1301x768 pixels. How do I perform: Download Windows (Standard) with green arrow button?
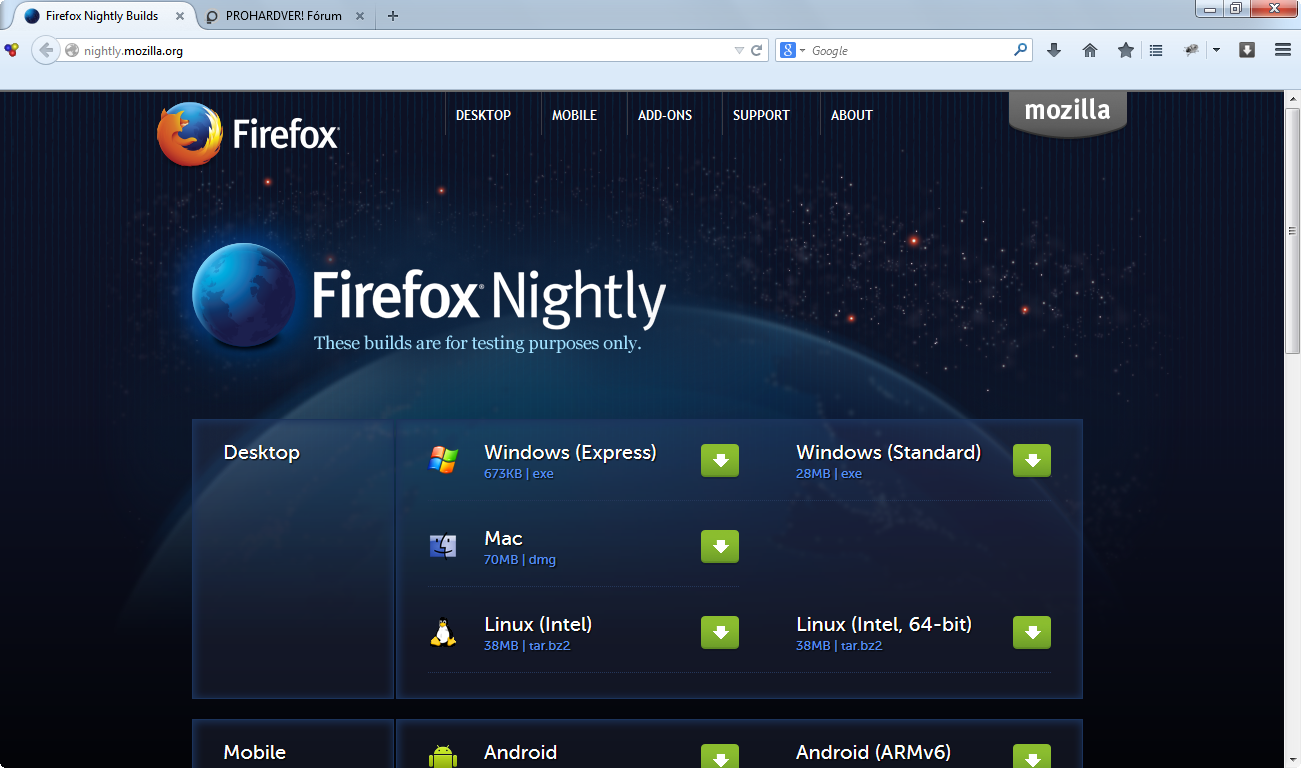(1032, 460)
